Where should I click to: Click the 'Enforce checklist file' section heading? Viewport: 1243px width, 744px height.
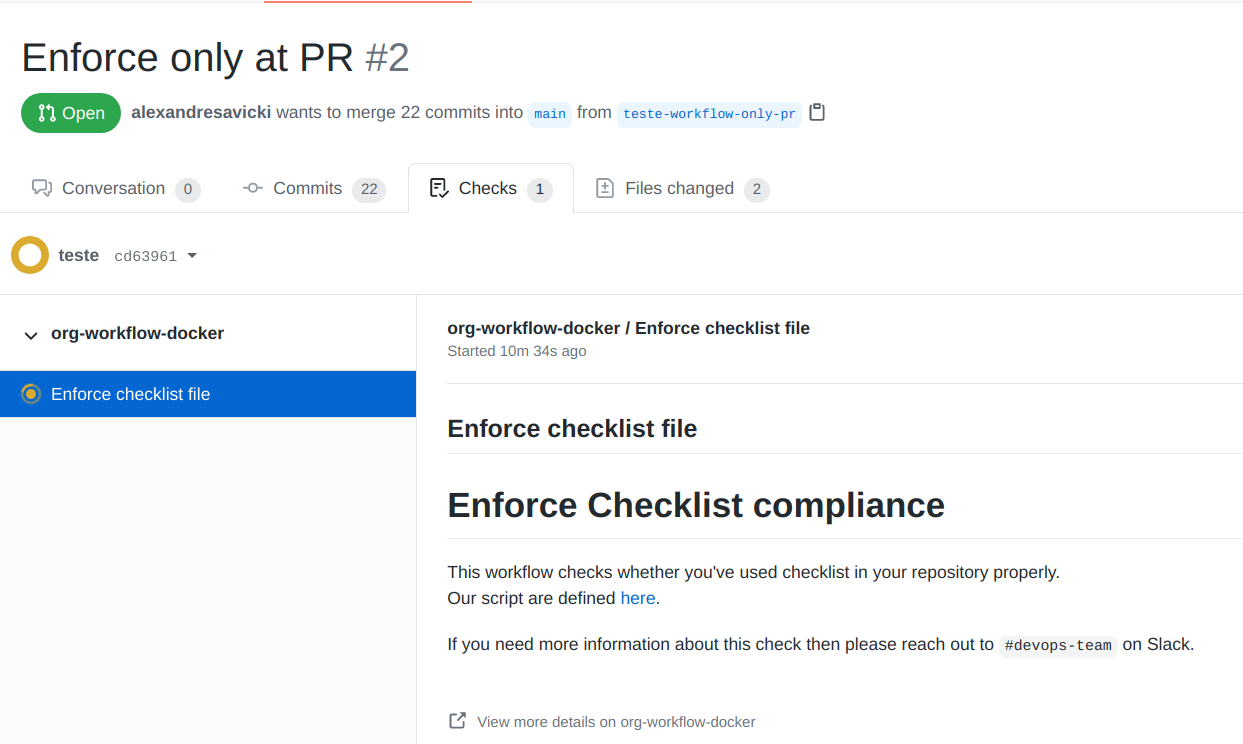572,429
